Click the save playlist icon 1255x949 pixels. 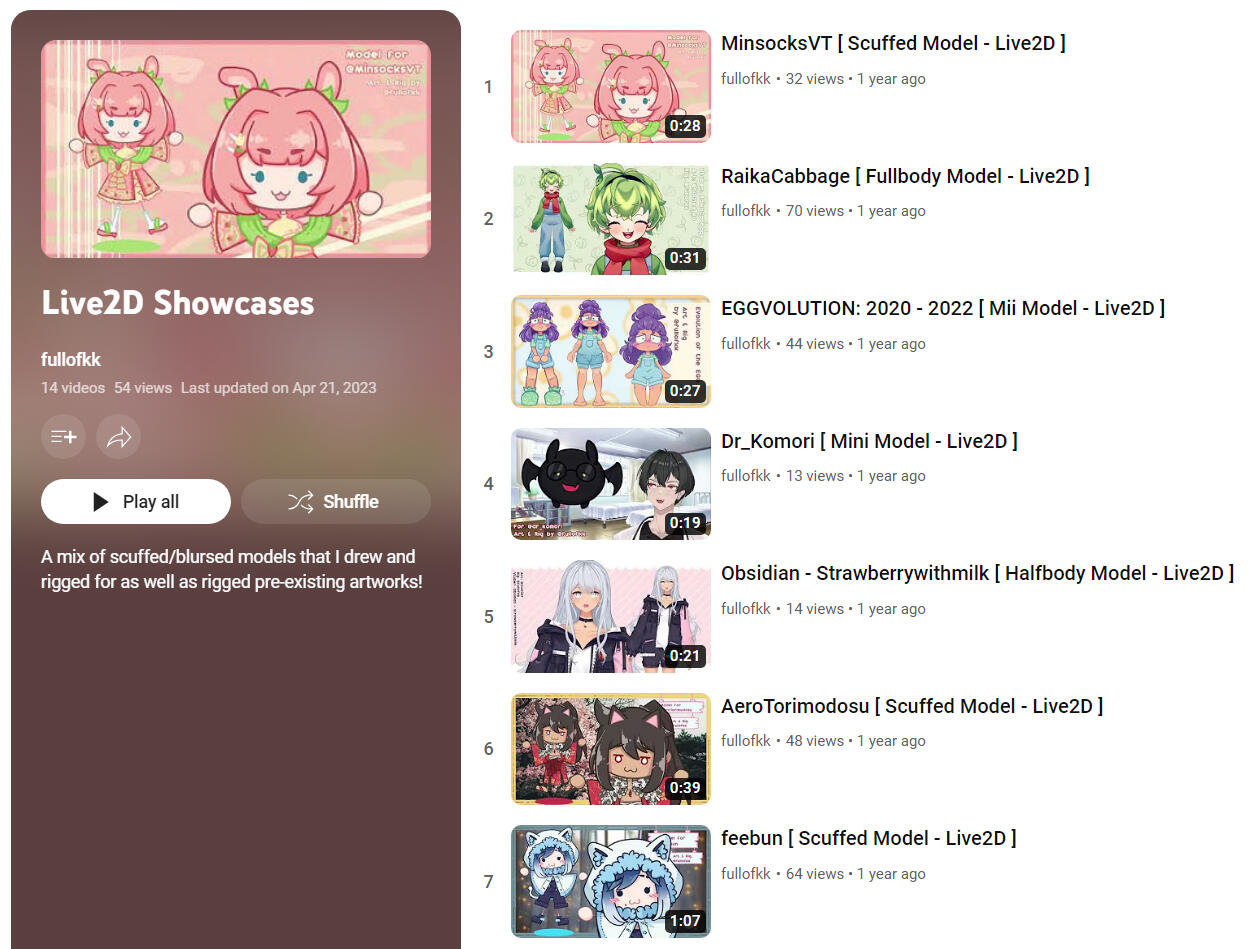(63, 437)
